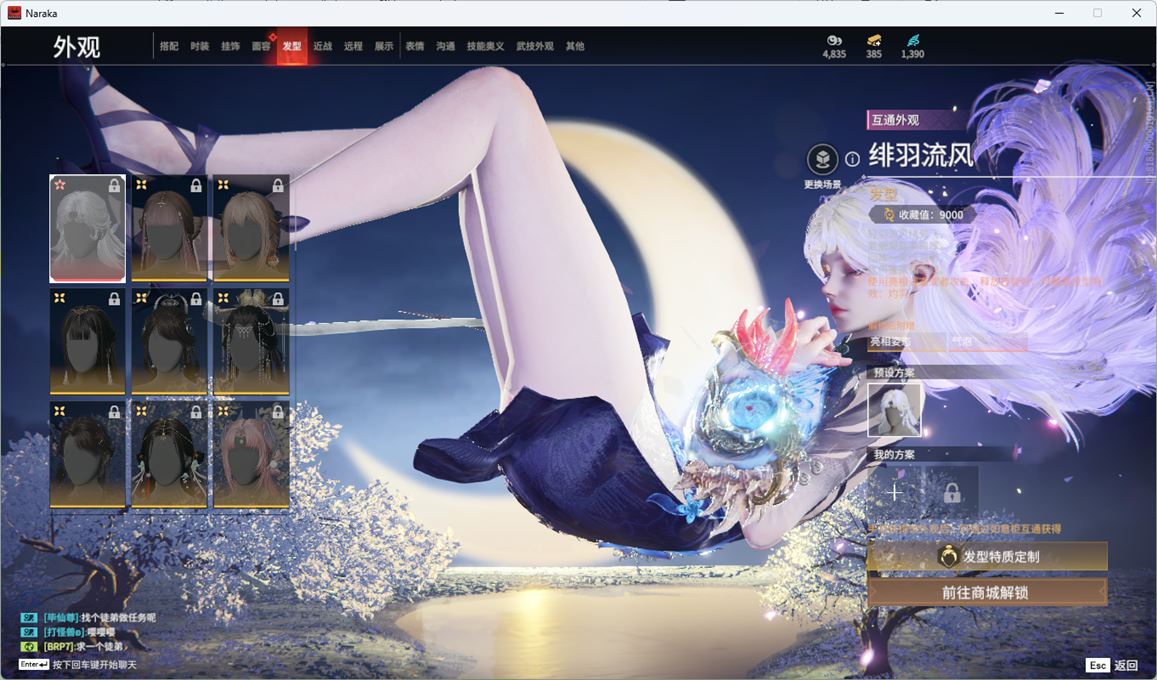Image resolution: width=1157 pixels, height=680 pixels.
Task: Select the 气泡 sub-tab
Action: 987,341
